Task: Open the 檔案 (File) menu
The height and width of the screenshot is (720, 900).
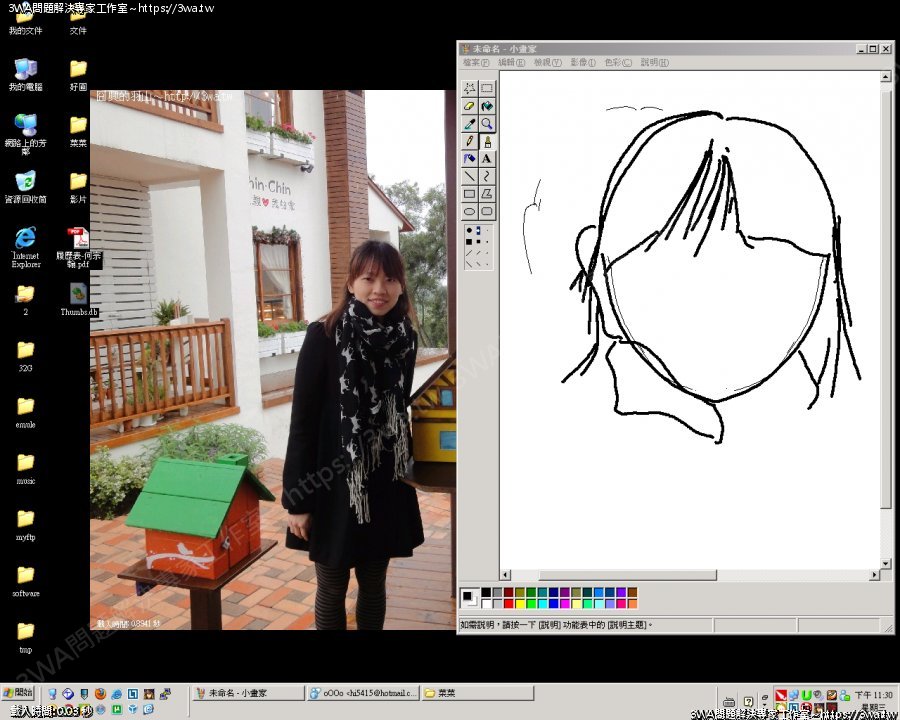Action: click(476, 62)
